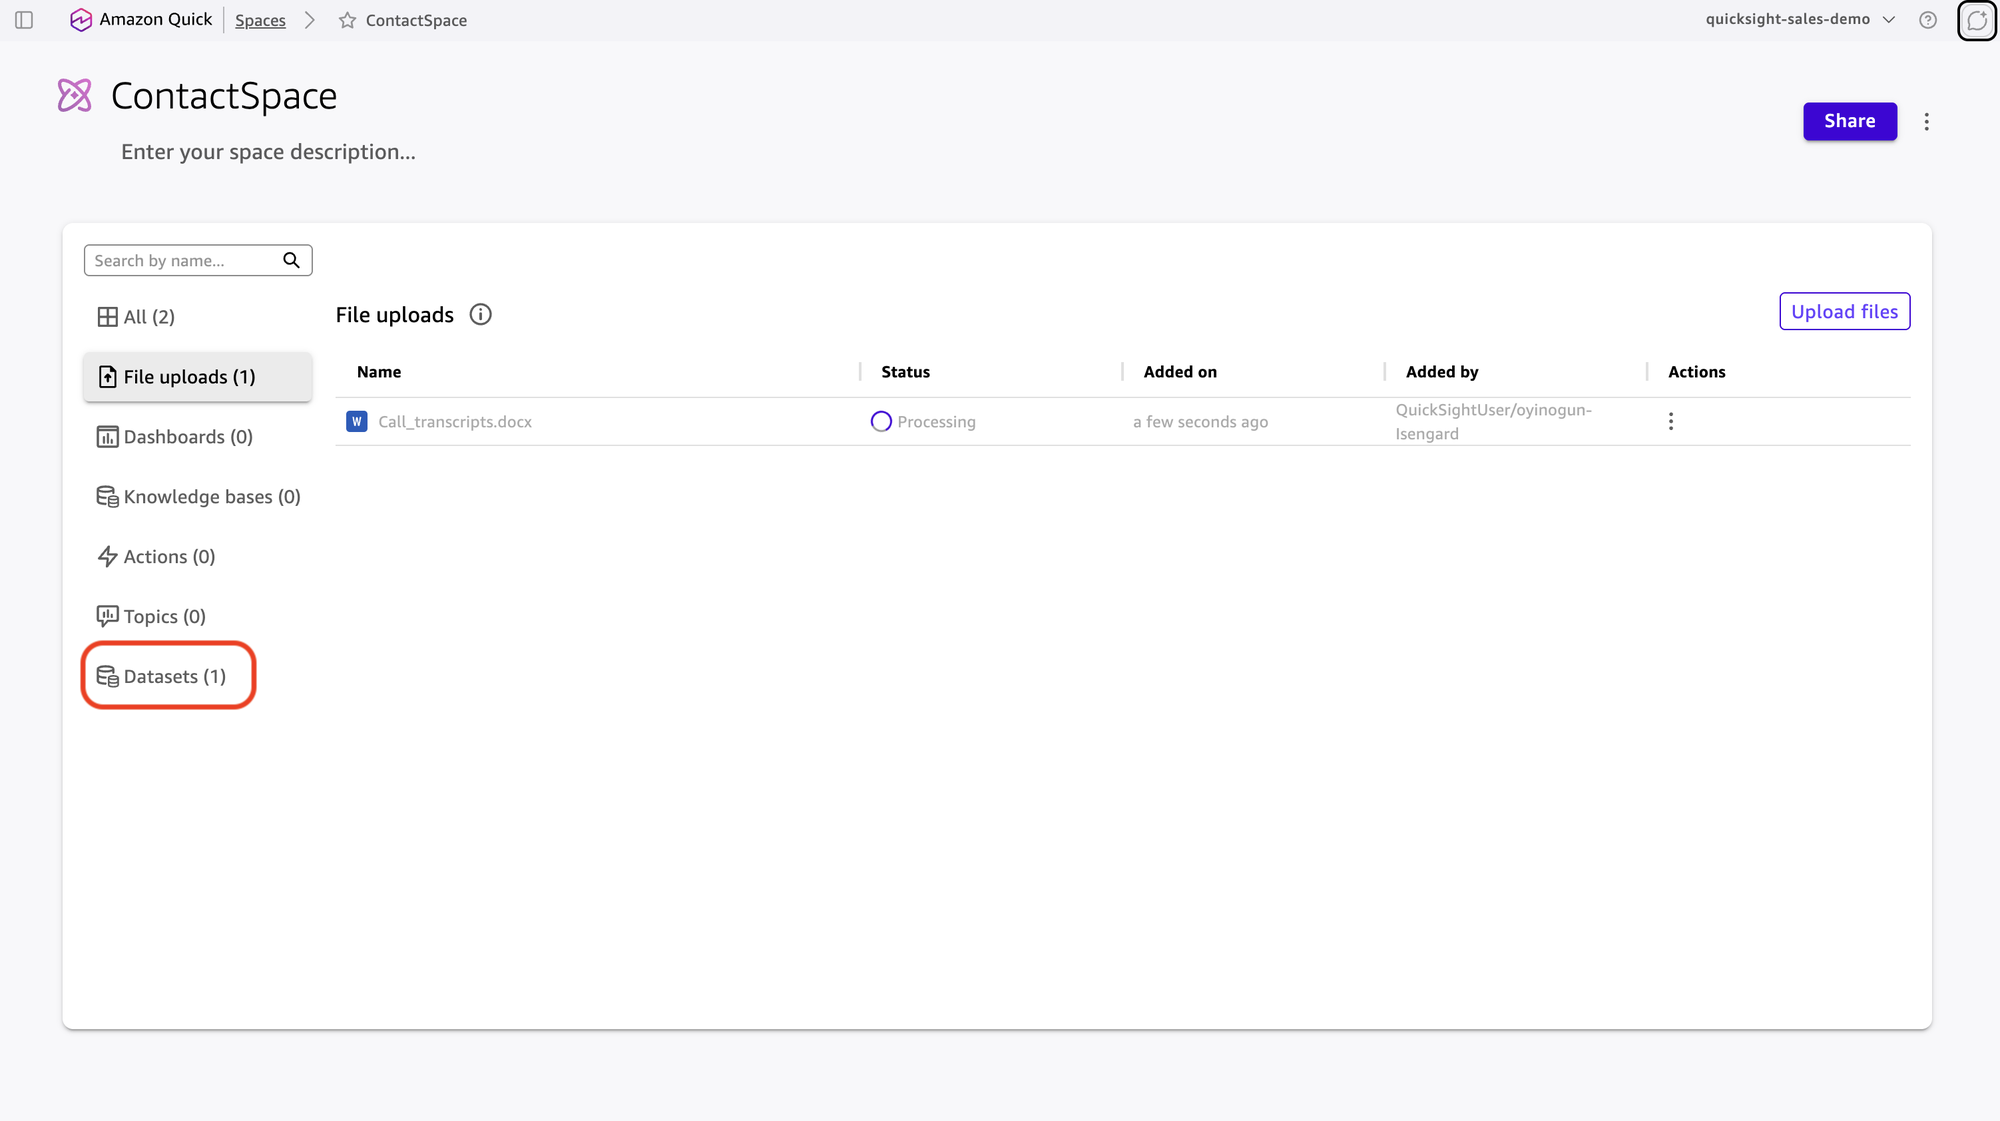Click the Upload files button
Screen dimensions: 2000x1121
(x=1845, y=312)
